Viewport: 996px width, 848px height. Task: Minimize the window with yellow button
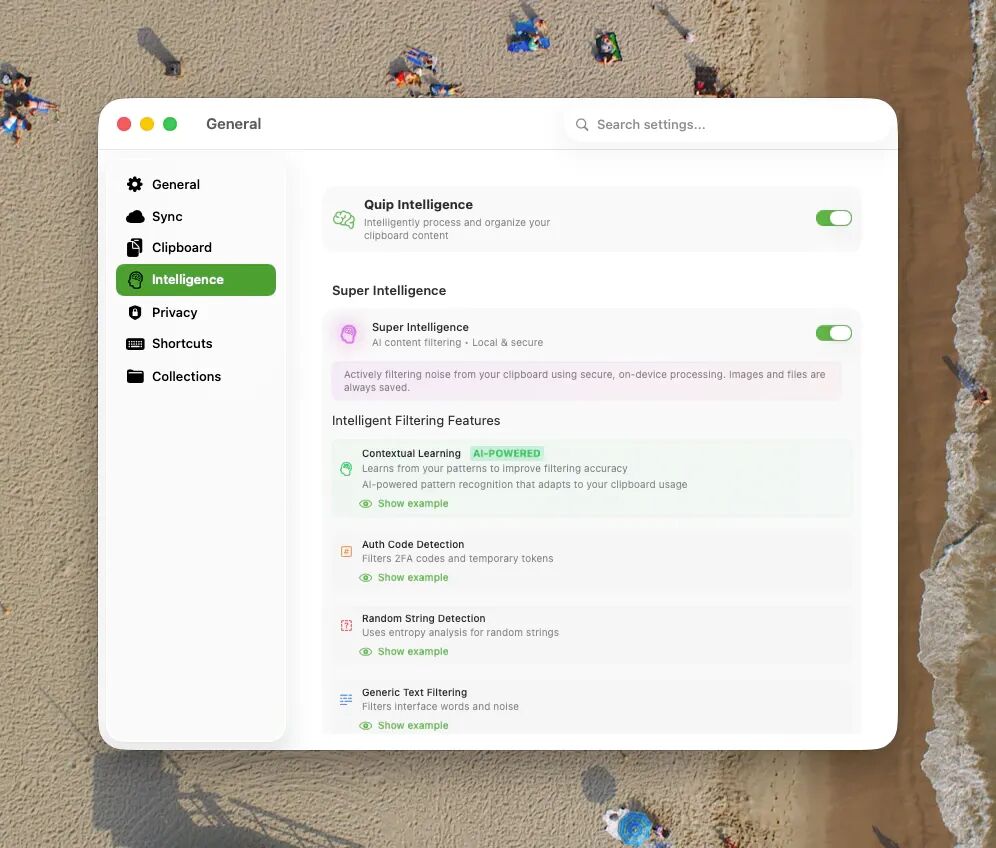pos(147,124)
